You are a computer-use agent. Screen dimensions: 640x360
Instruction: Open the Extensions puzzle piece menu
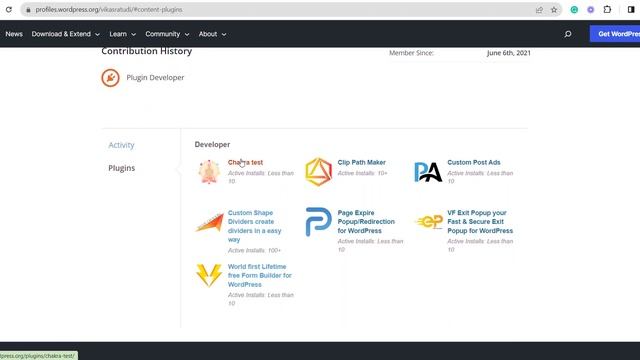coord(607,9)
